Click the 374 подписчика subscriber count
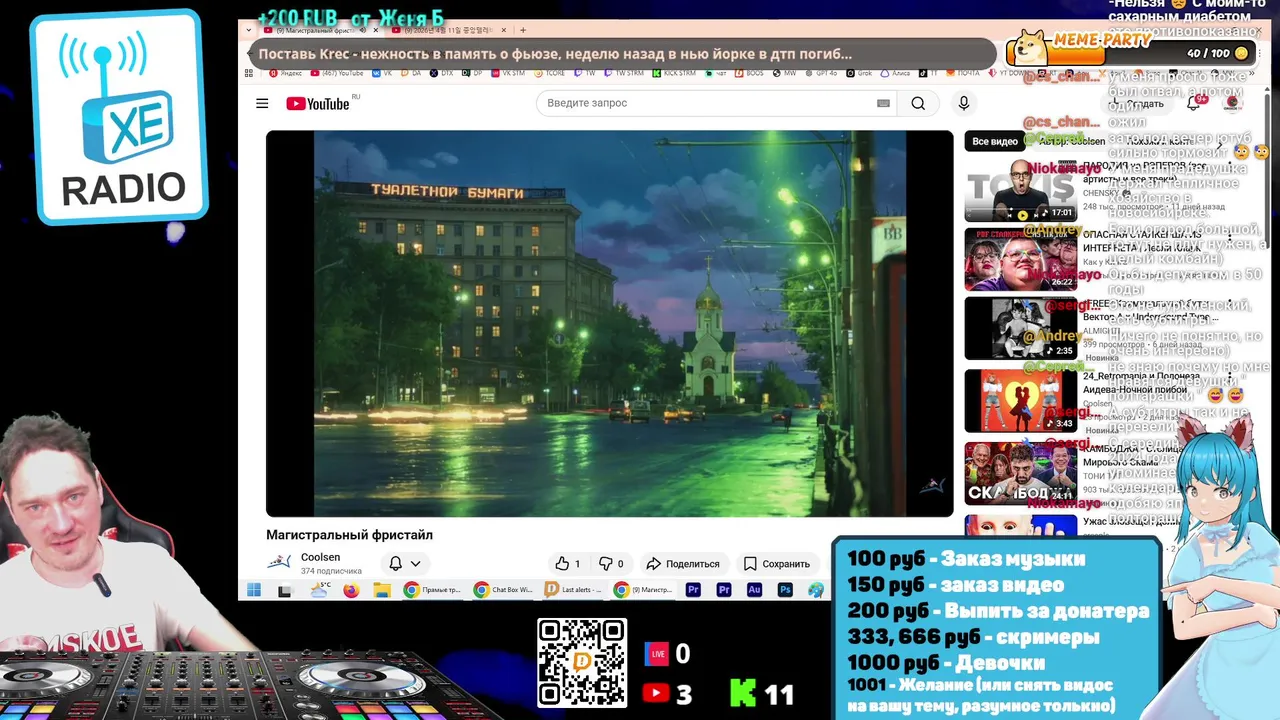The image size is (1280, 720). (331, 571)
